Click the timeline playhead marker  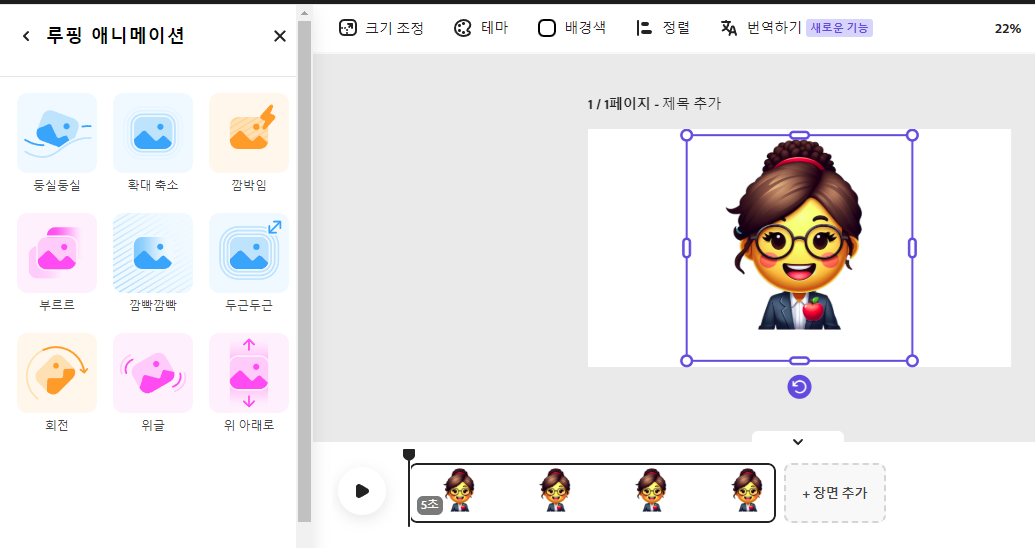[409, 454]
